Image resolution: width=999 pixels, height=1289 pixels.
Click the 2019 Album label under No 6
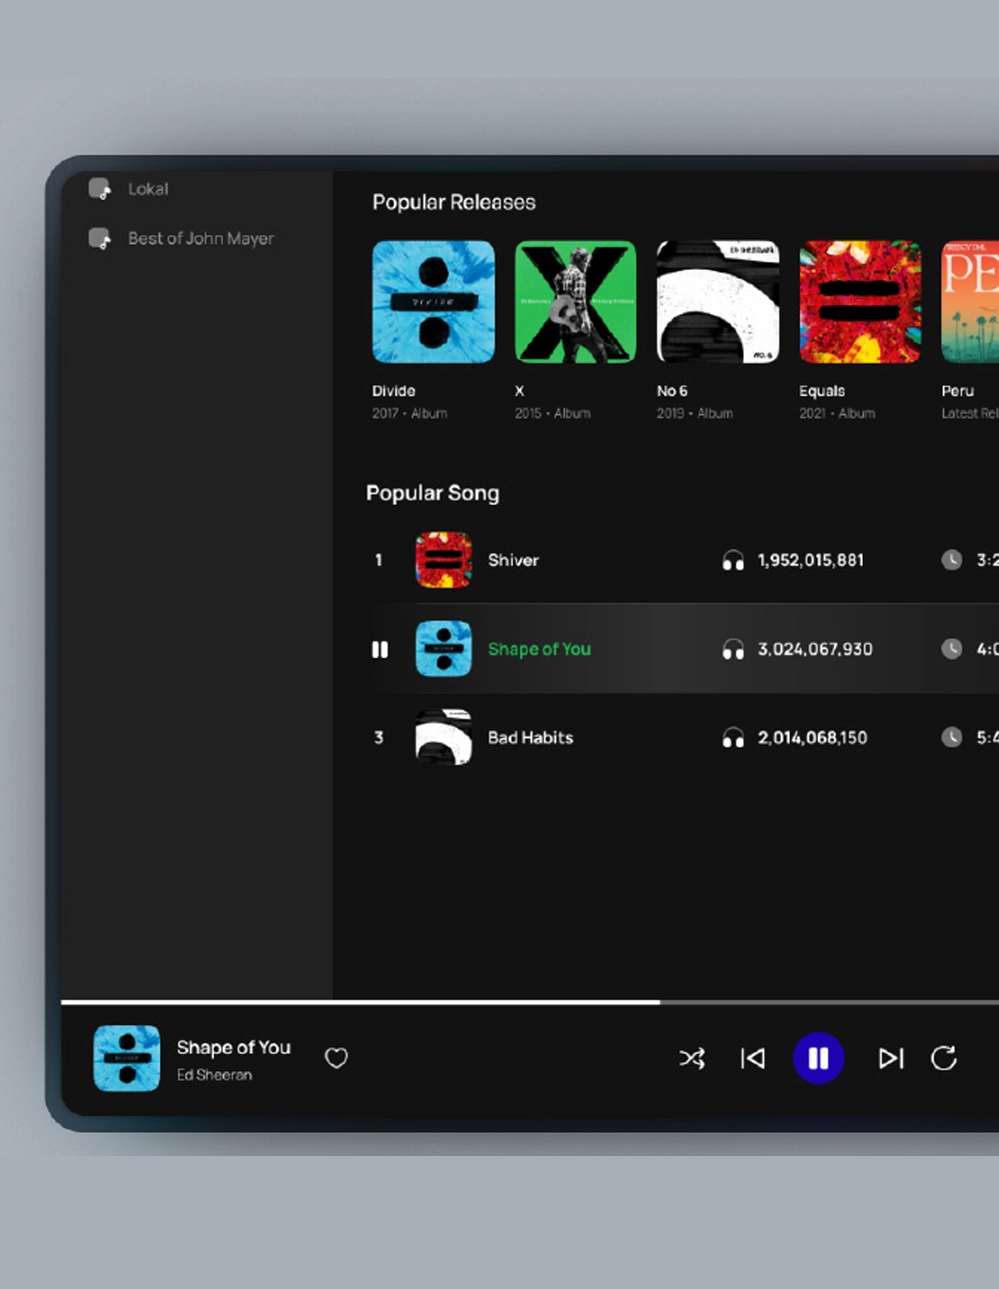(694, 413)
